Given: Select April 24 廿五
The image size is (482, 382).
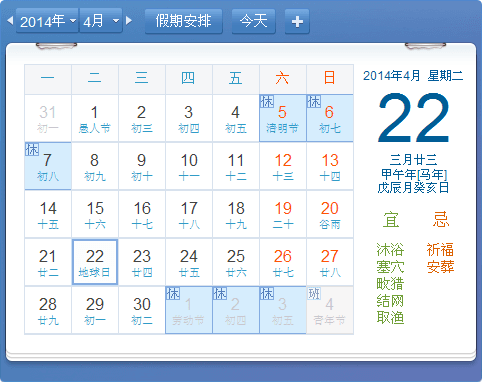Looking at the screenshot, I should [x=189, y=262].
